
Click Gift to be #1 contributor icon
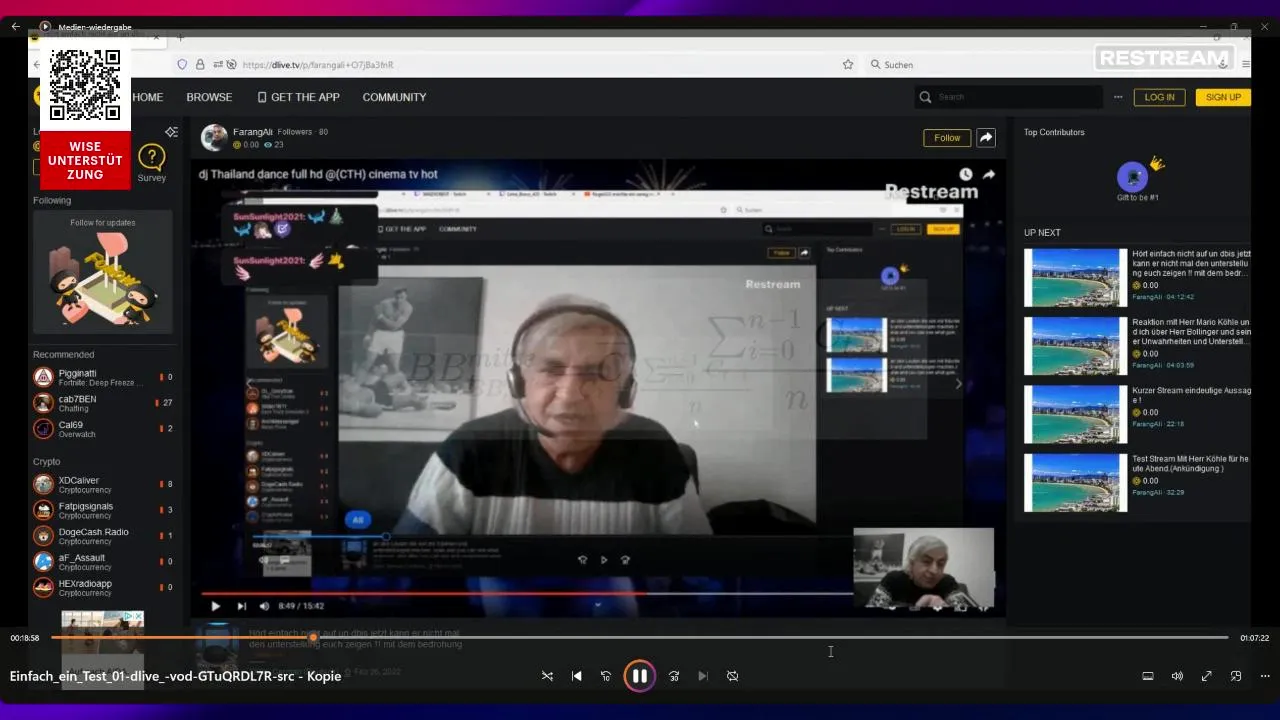pyautogui.click(x=1132, y=177)
